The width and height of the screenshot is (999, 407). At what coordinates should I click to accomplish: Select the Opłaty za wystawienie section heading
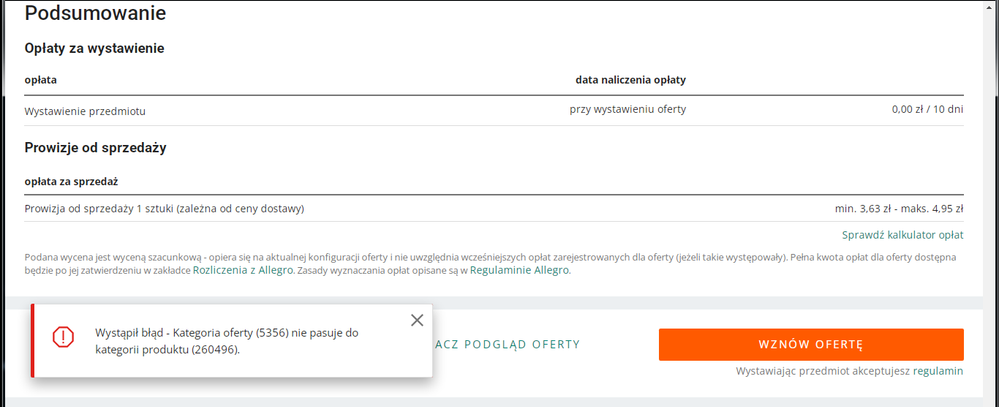(x=94, y=48)
